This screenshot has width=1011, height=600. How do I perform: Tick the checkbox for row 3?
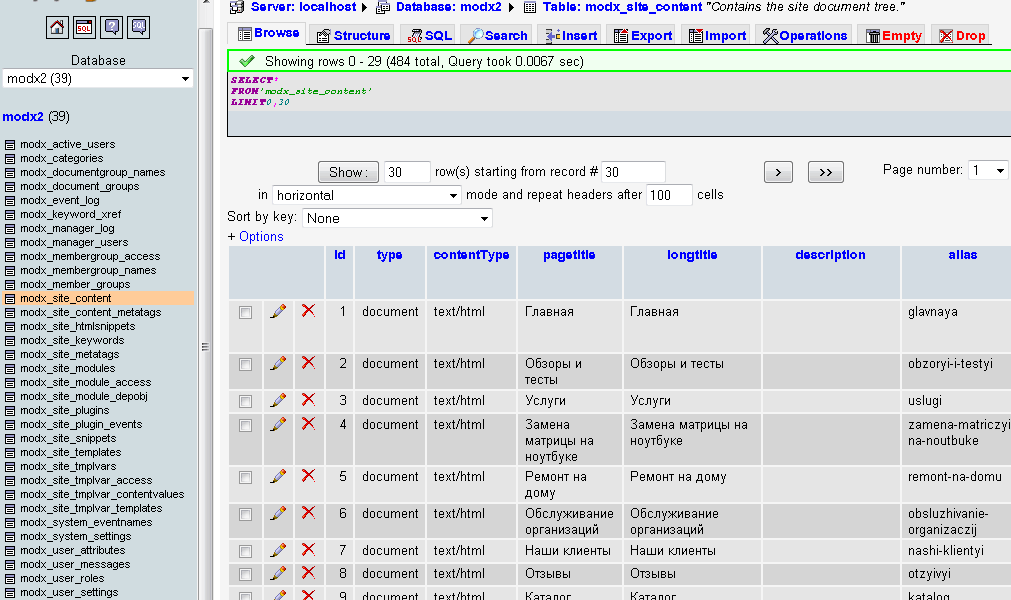[x=245, y=402]
